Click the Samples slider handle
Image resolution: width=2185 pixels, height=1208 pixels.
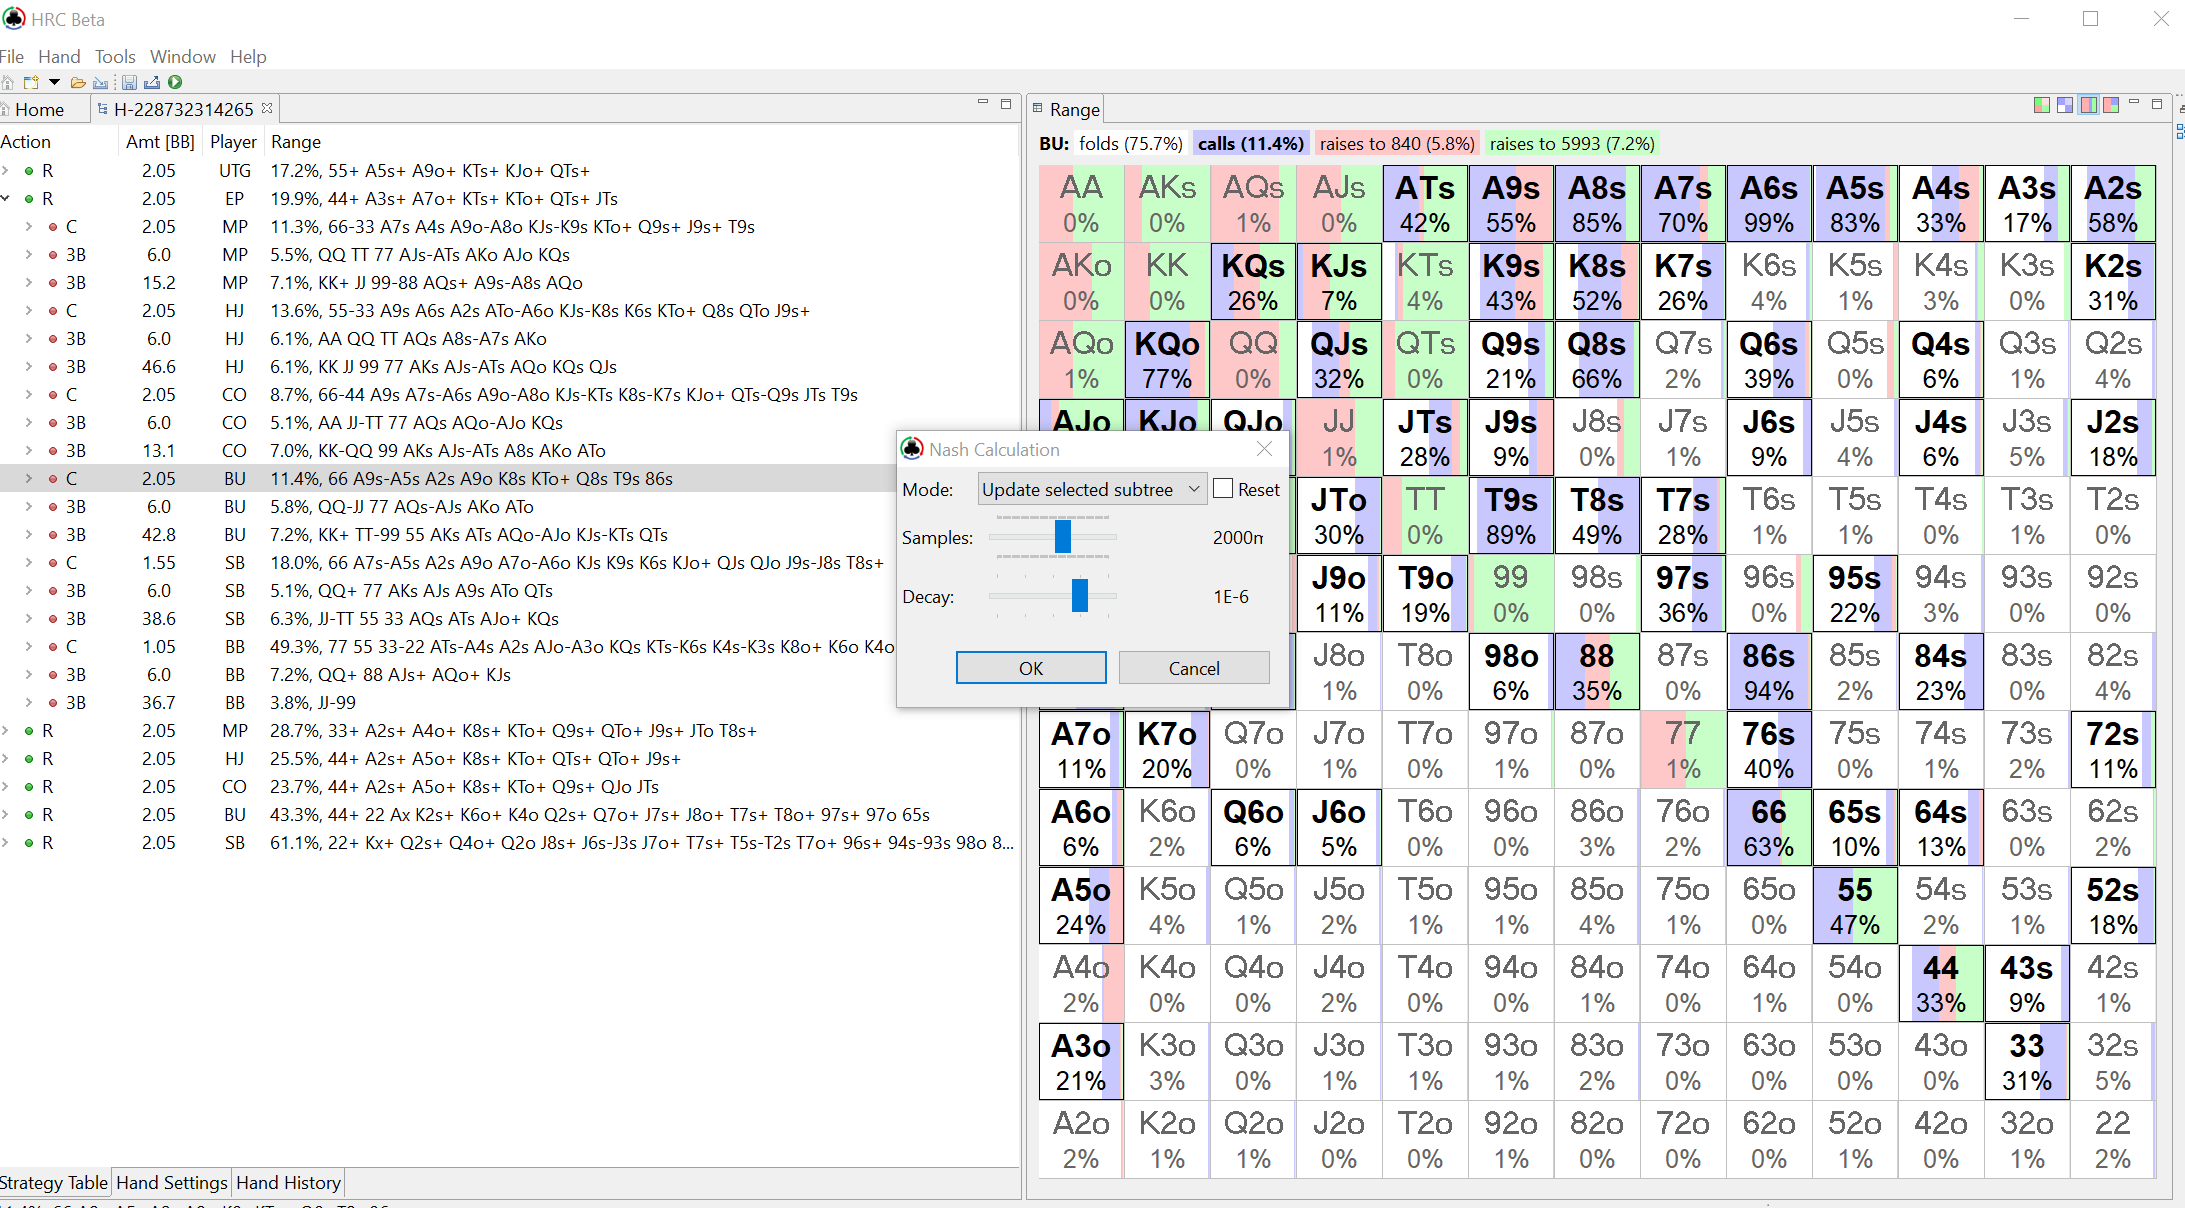coord(1063,537)
